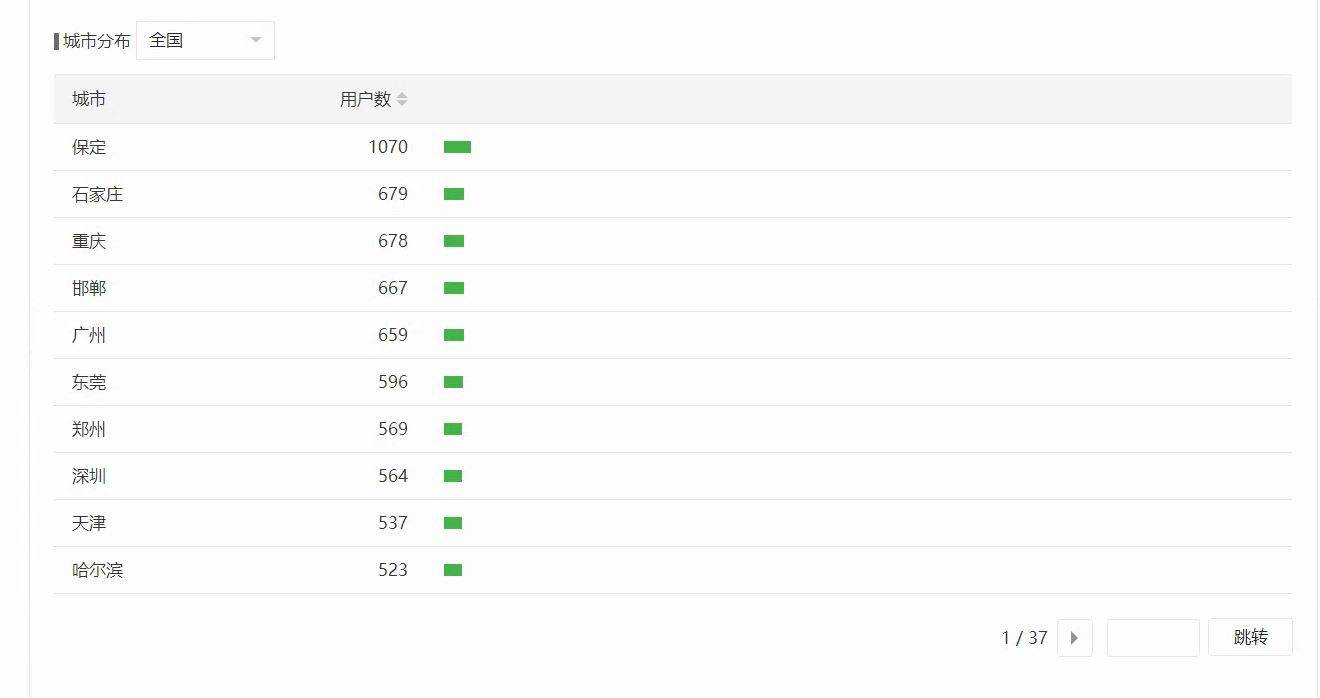The height and width of the screenshot is (698, 1320).
Task: Open the 全国 region dropdown
Action: [x=205, y=41]
